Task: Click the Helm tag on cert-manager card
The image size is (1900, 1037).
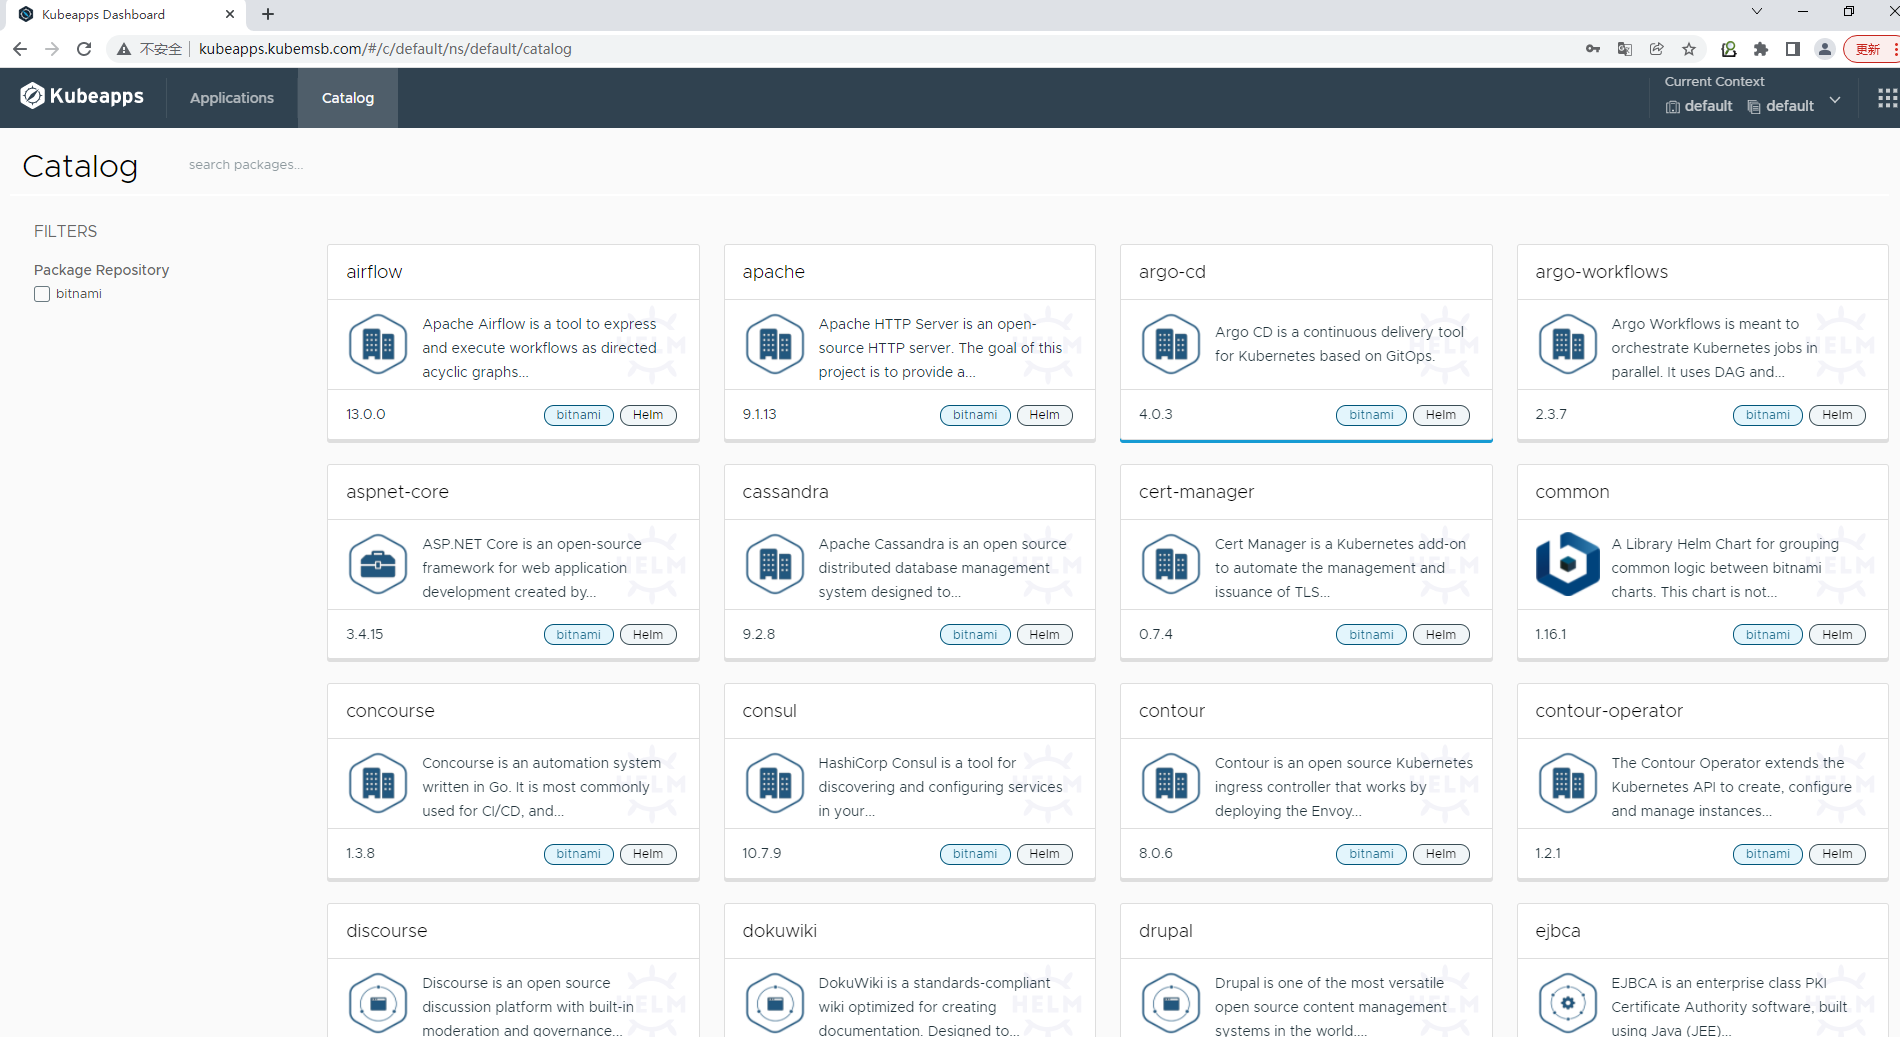Action: coord(1441,635)
